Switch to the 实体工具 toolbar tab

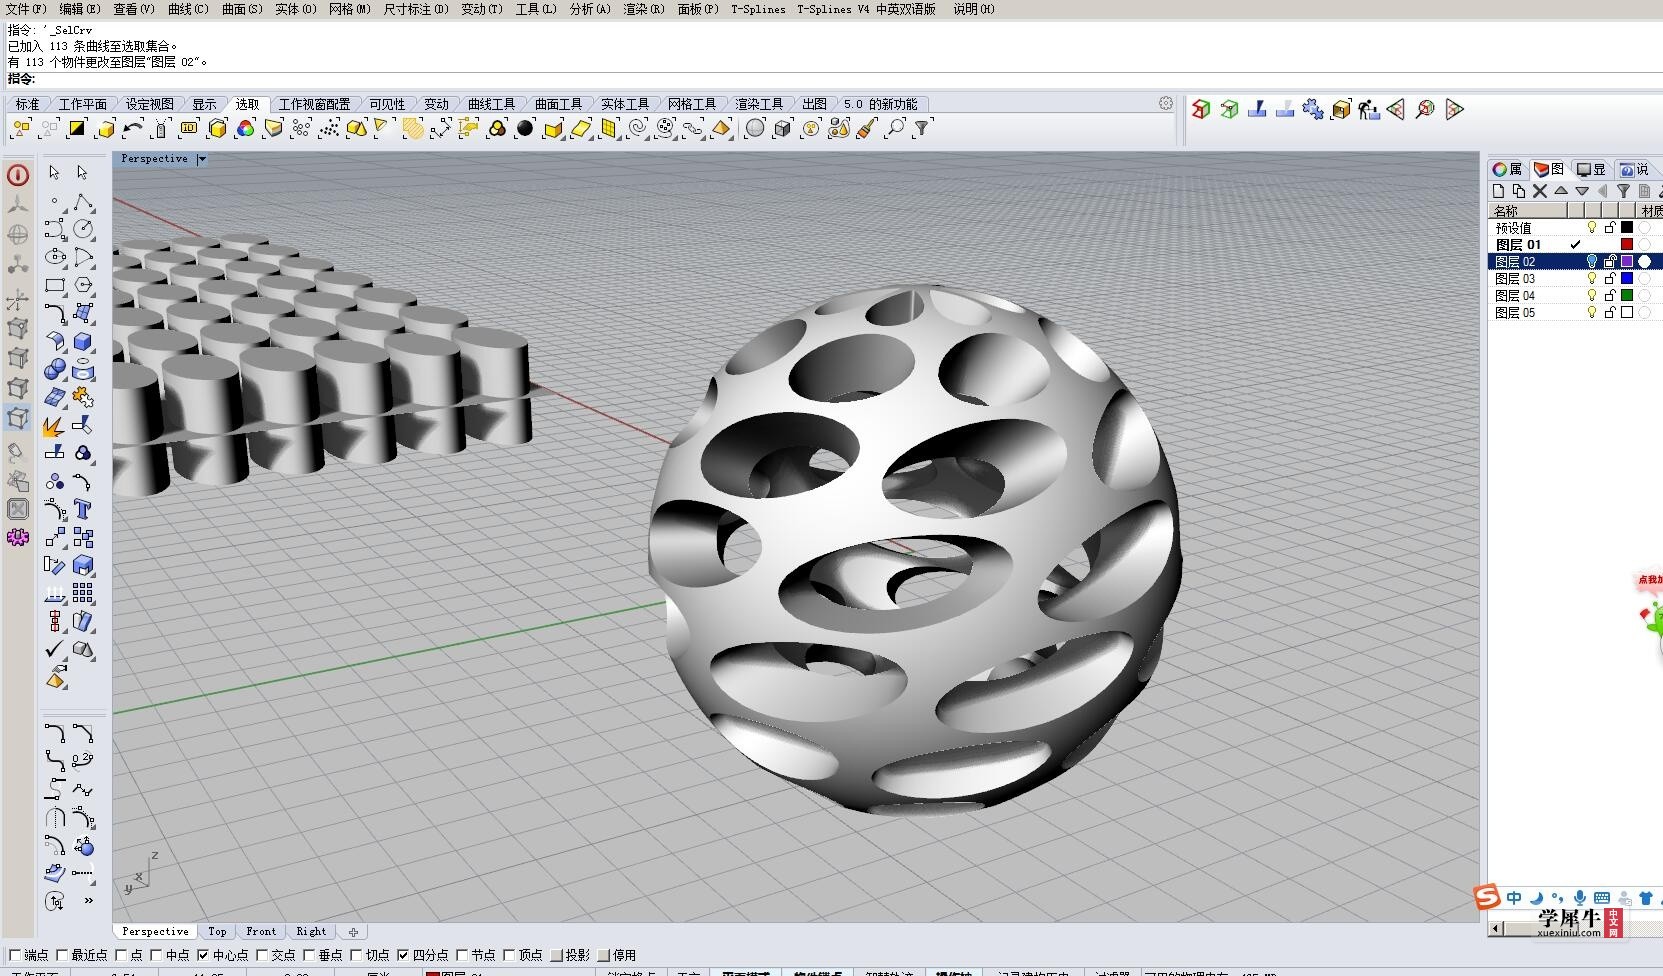(625, 104)
